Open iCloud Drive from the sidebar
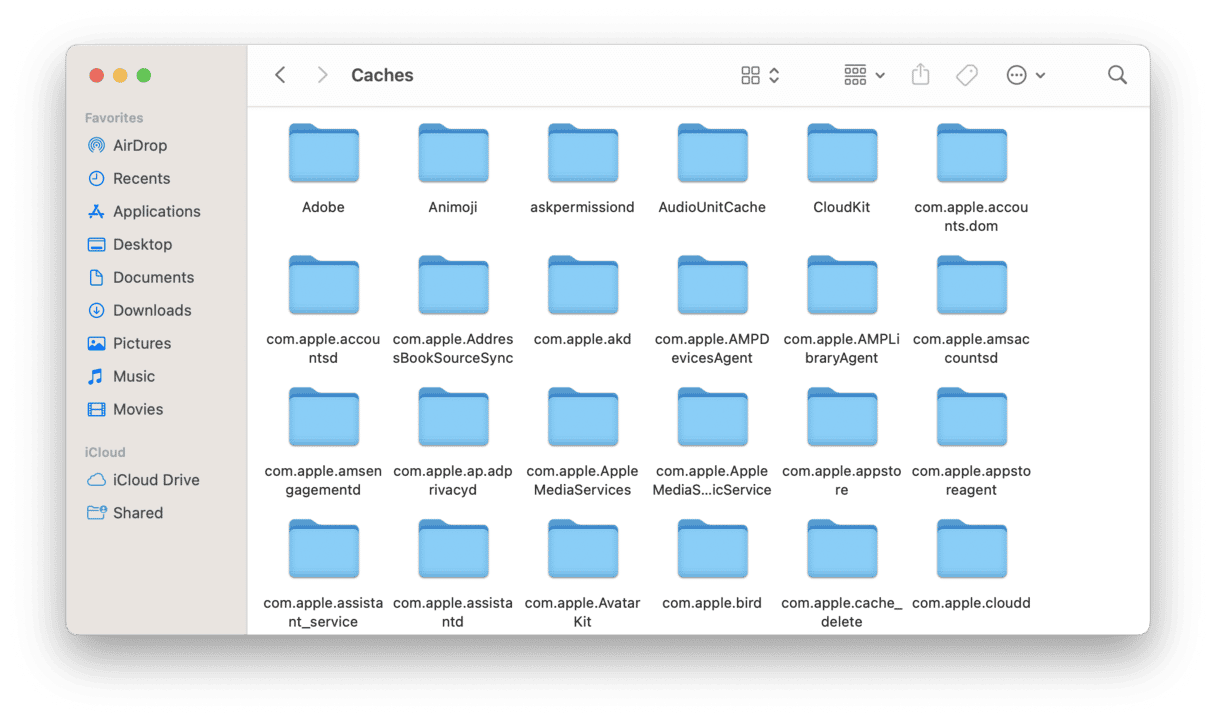The width and height of the screenshot is (1216, 722). click(155, 480)
